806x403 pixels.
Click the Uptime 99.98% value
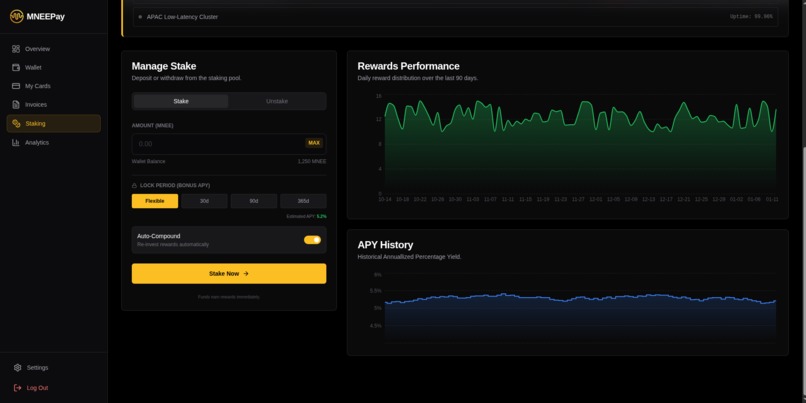[x=751, y=17]
